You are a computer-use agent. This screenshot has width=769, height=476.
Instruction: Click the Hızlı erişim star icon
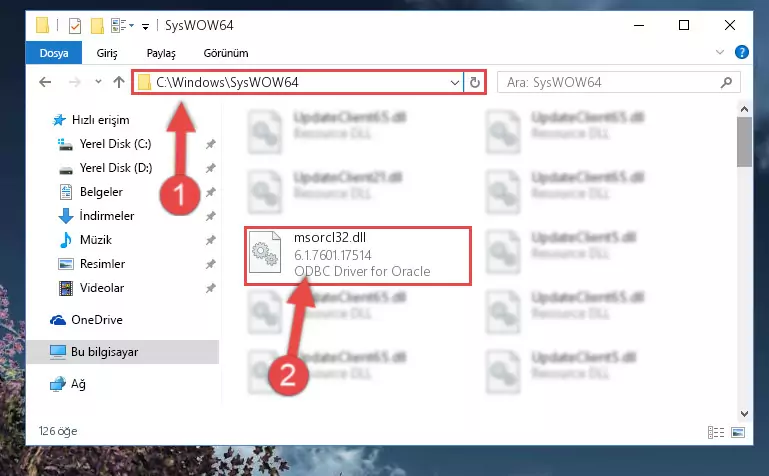coord(59,120)
